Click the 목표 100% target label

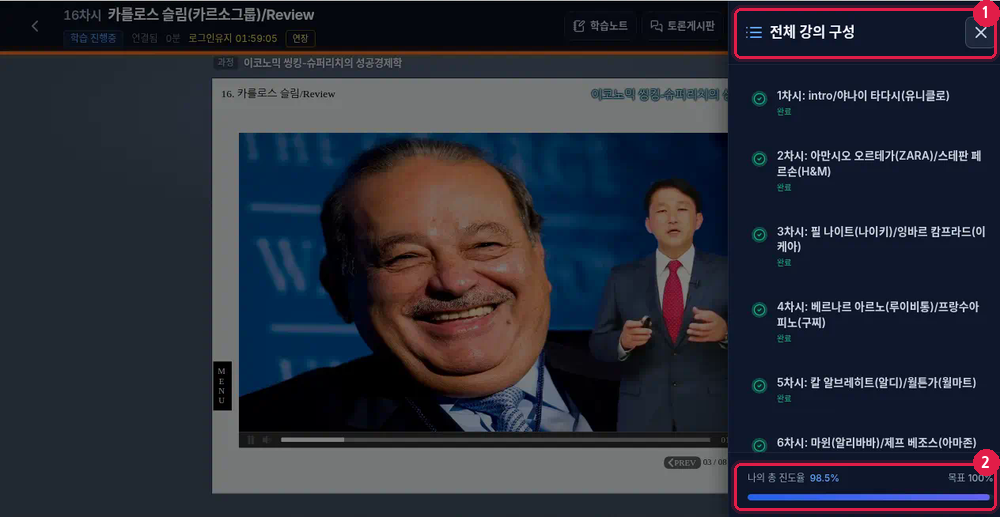point(970,477)
